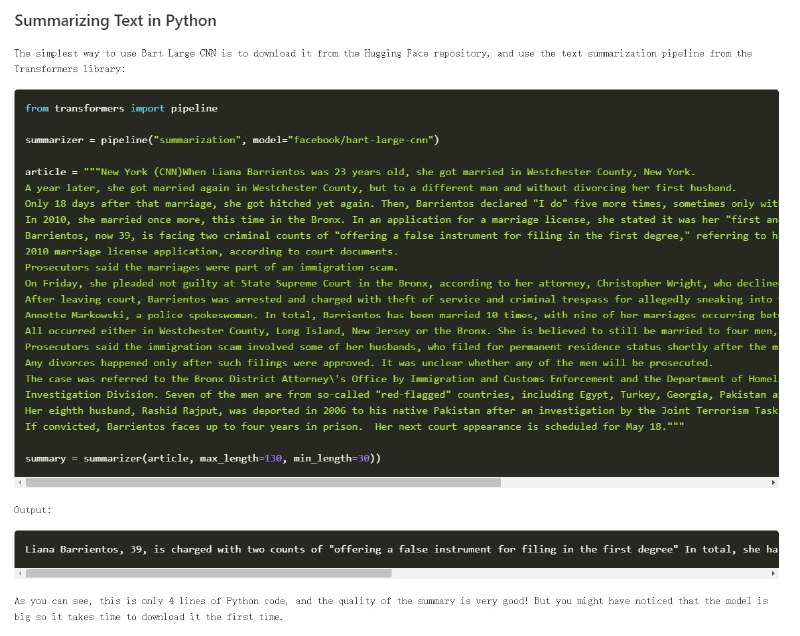Click the min_length value 30
This screenshot has height=636, width=800.
(x=363, y=459)
